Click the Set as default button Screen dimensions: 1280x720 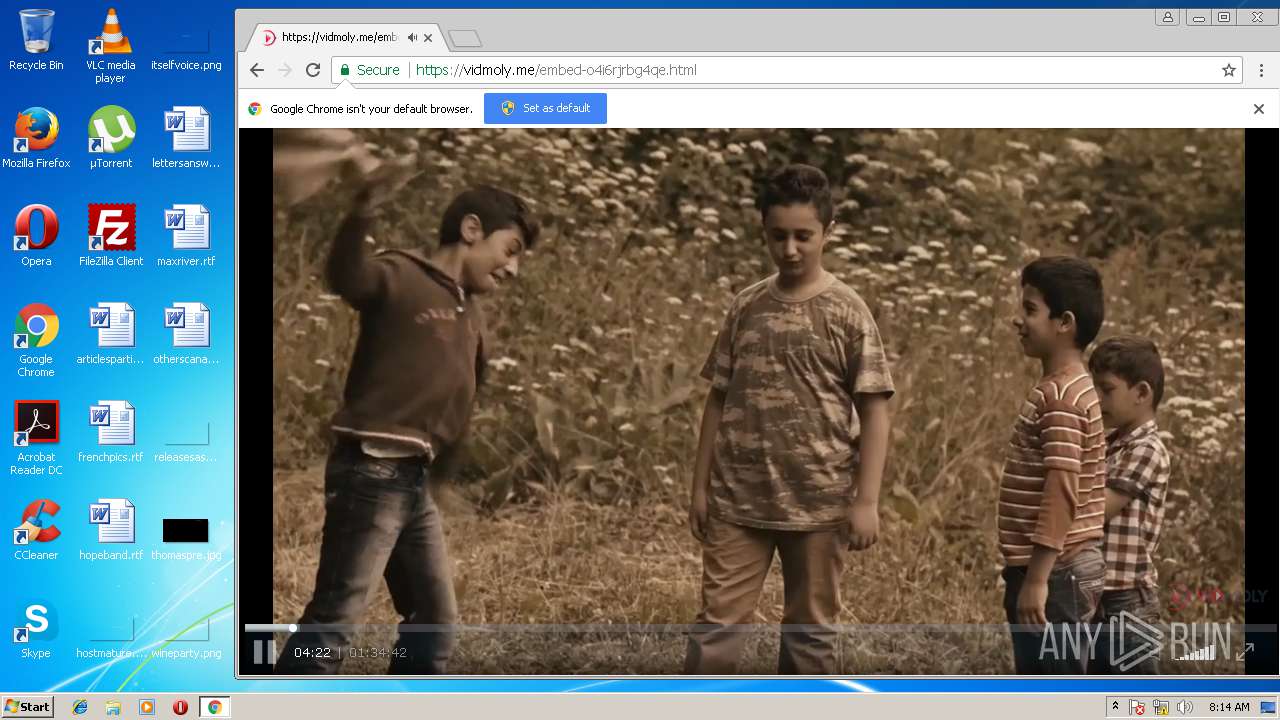545,108
